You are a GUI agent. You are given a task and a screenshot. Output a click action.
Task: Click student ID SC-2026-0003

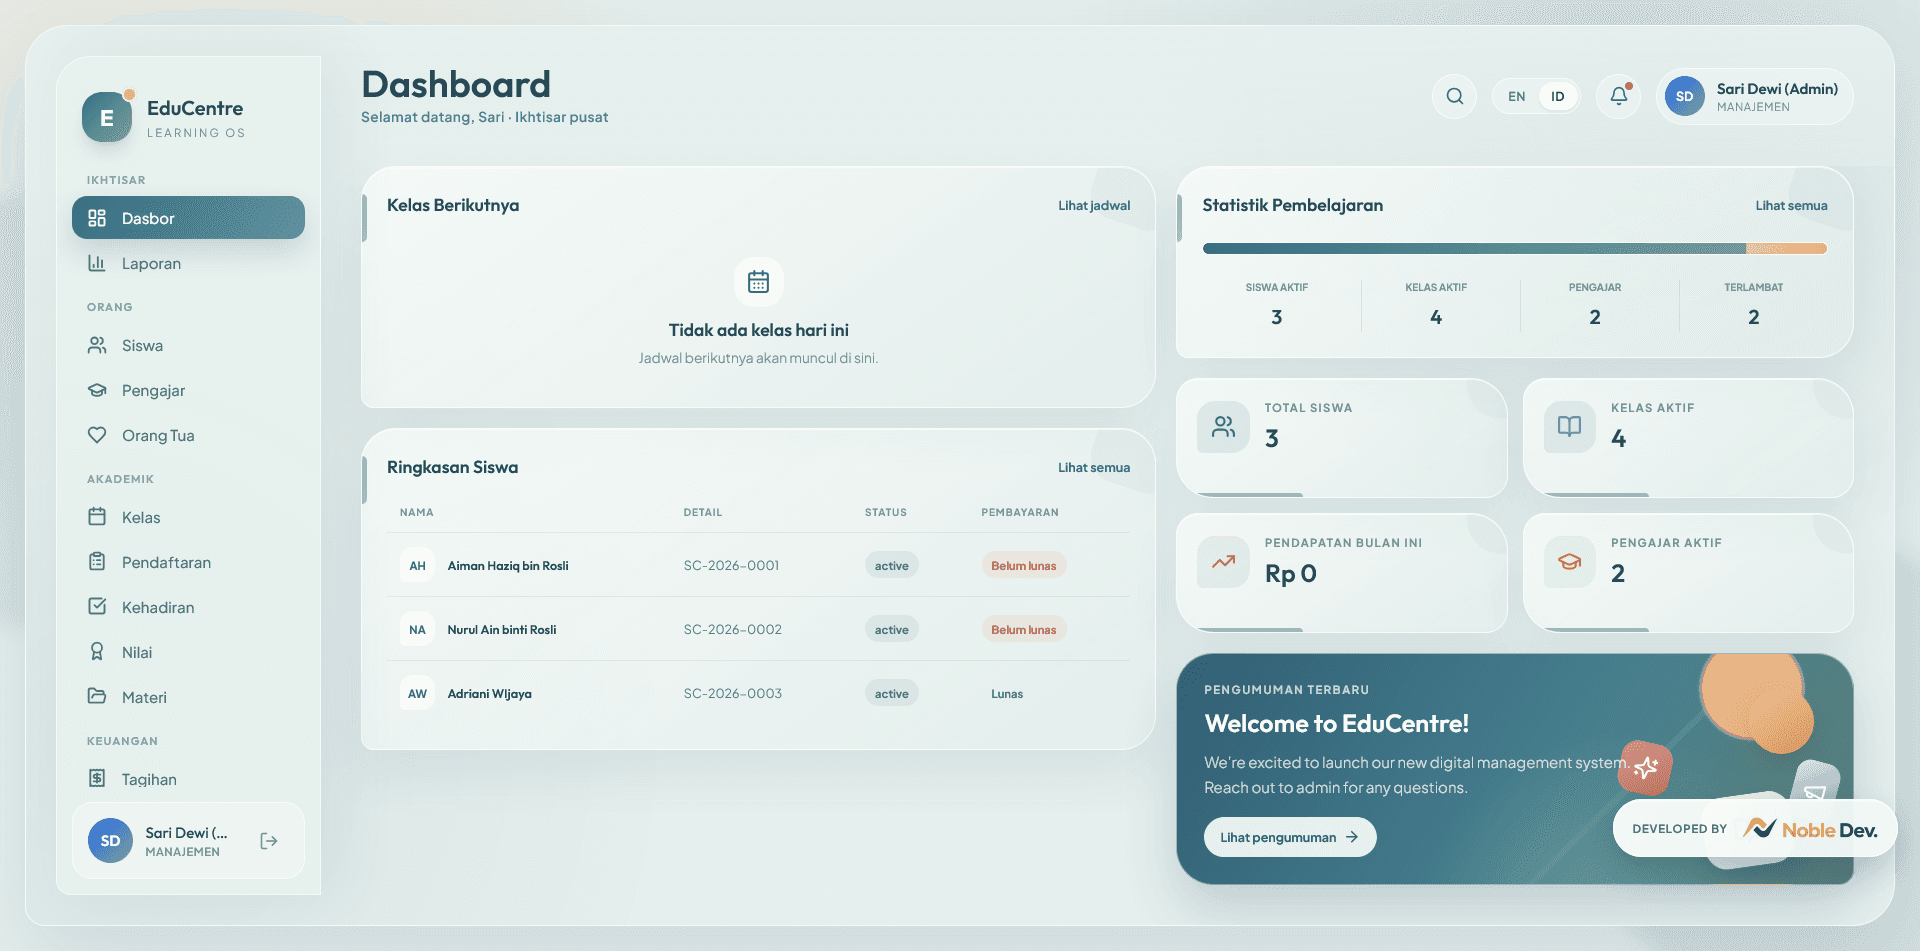(x=733, y=693)
